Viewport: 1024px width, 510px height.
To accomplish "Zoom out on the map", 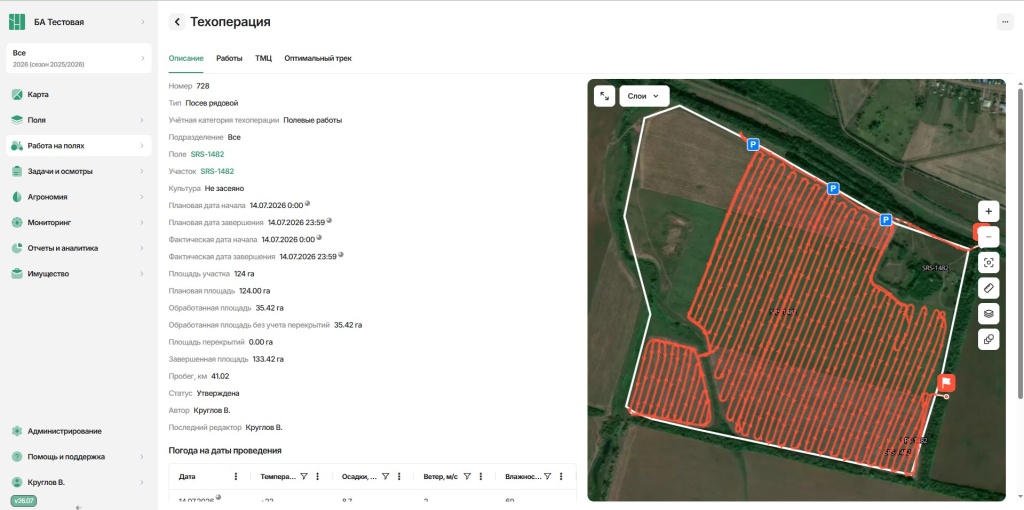I will [x=989, y=237].
